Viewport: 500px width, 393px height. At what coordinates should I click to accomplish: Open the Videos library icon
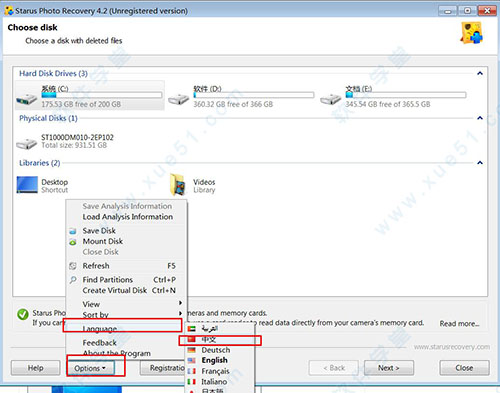(178, 184)
